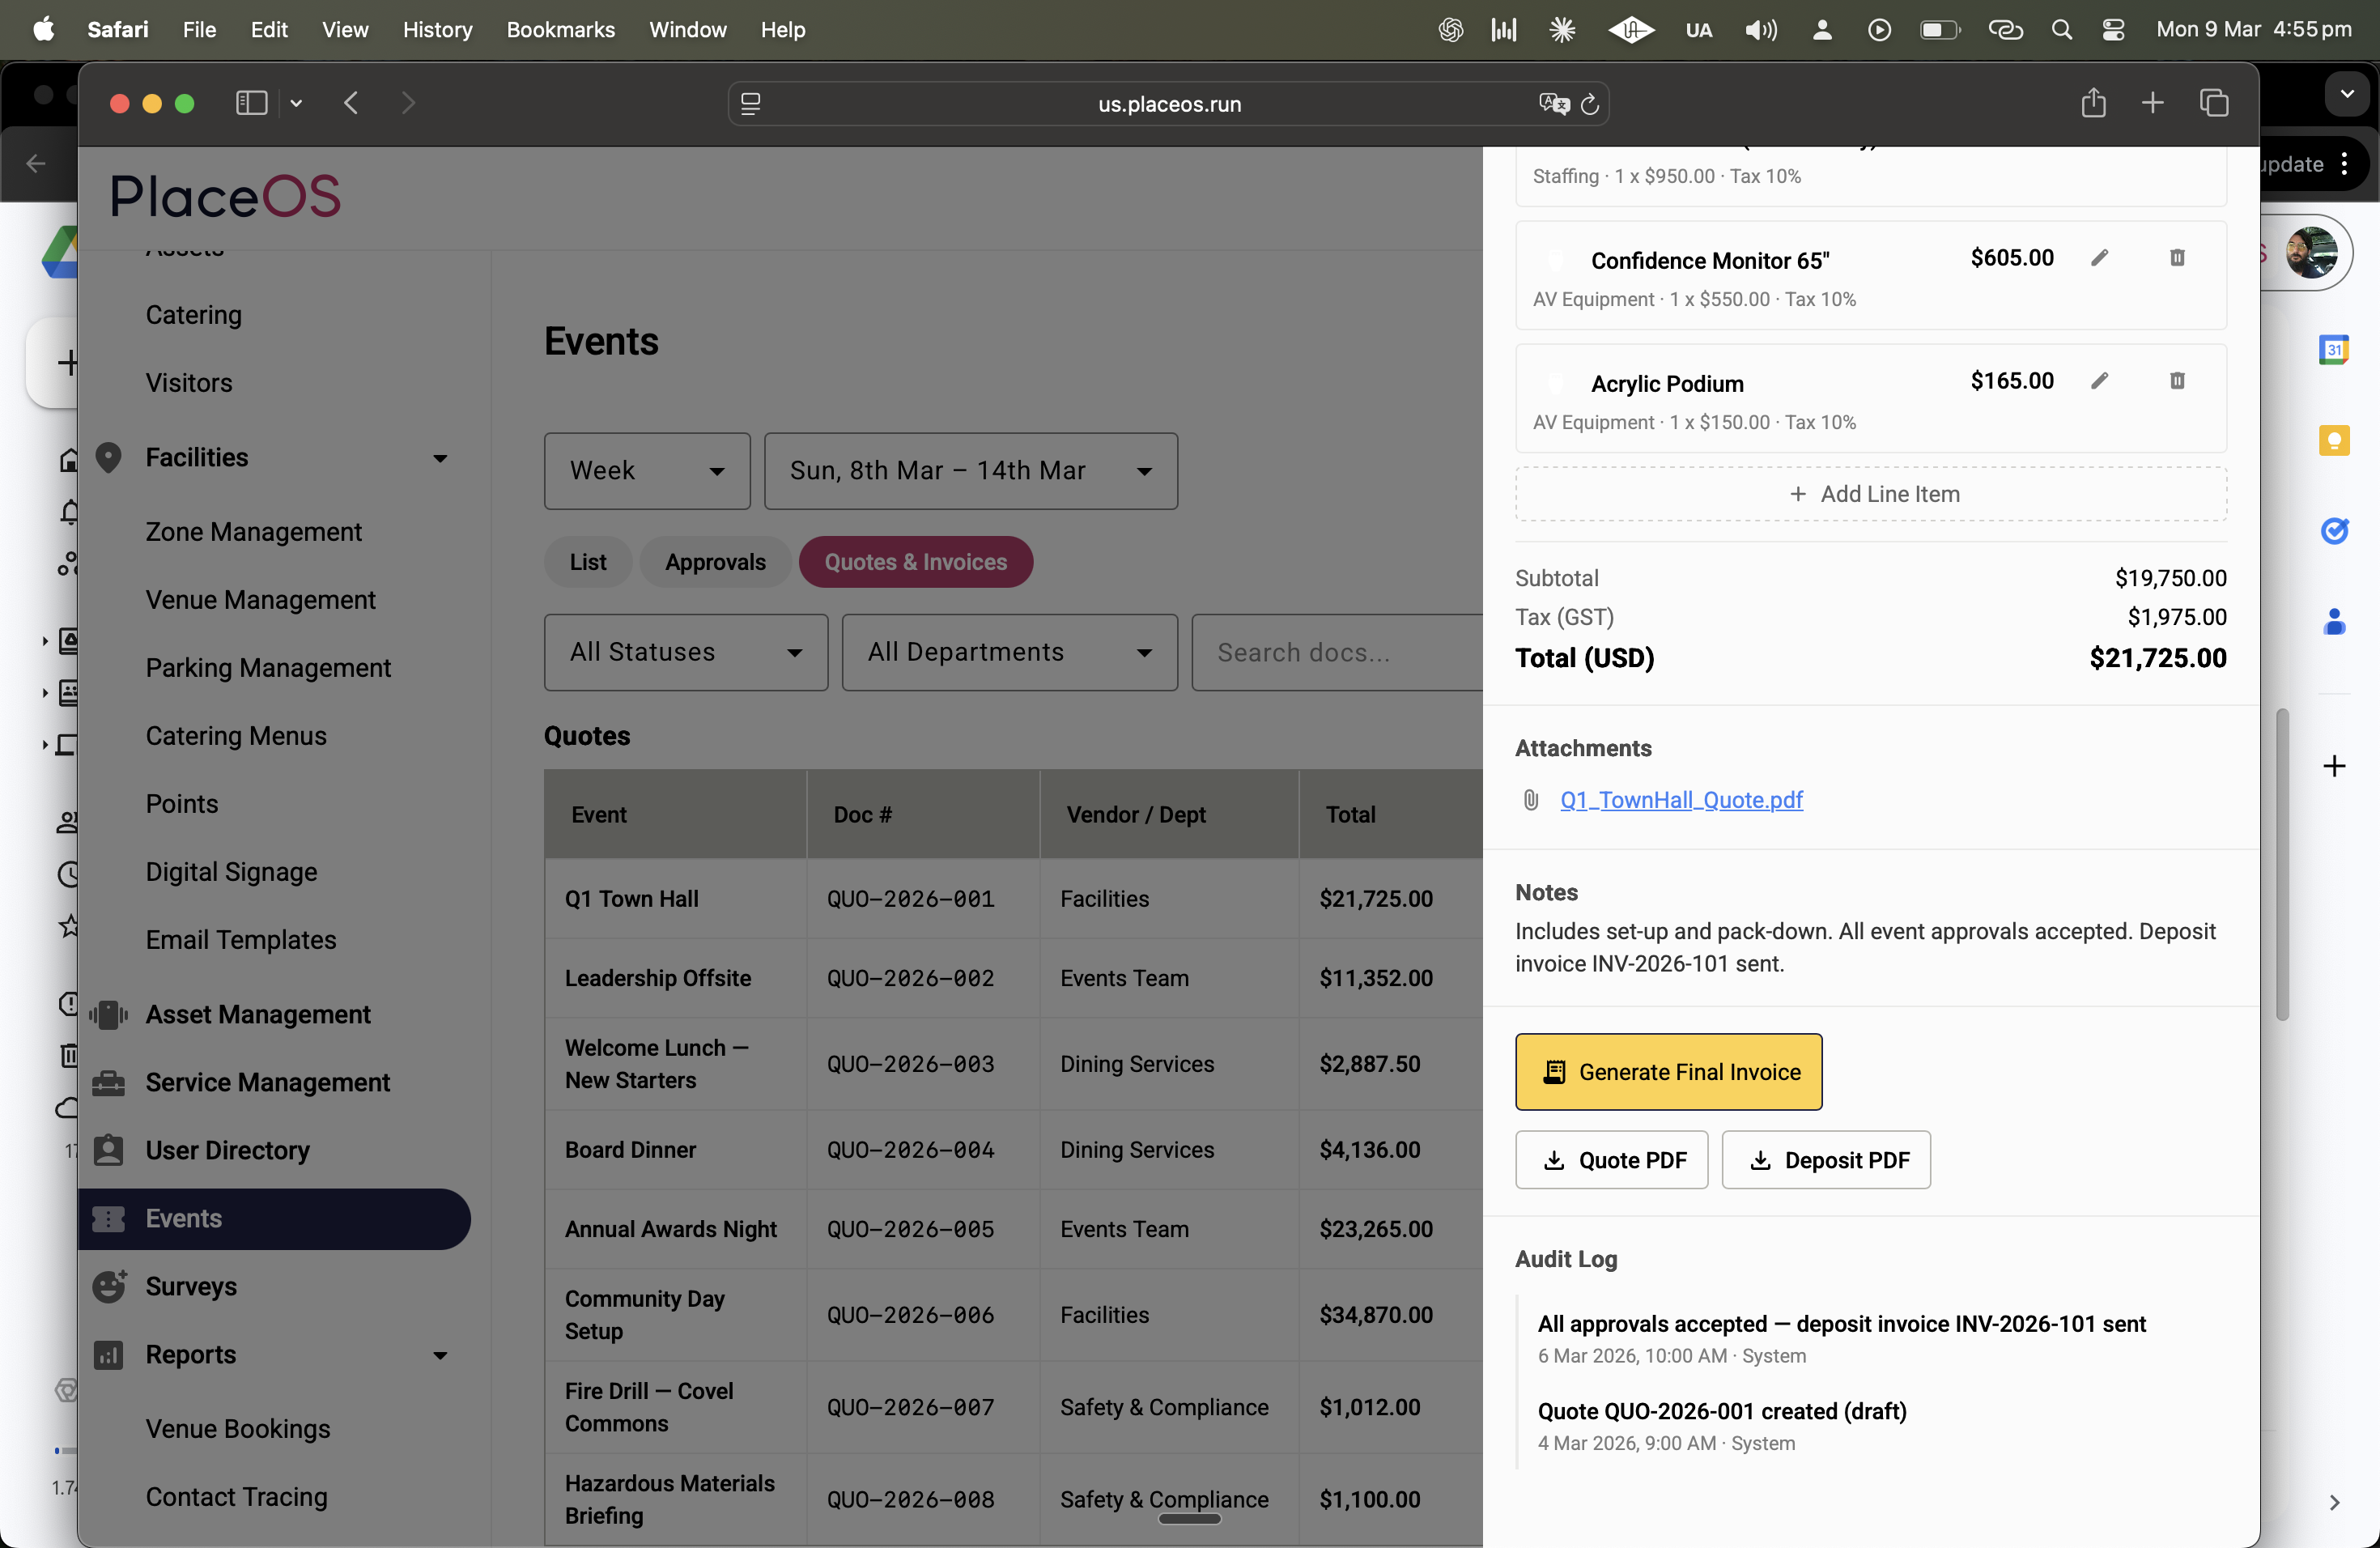Image resolution: width=2380 pixels, height=1548 pixels.
Task: Open Surveys using the smiley face icon
Action: 109,1287
